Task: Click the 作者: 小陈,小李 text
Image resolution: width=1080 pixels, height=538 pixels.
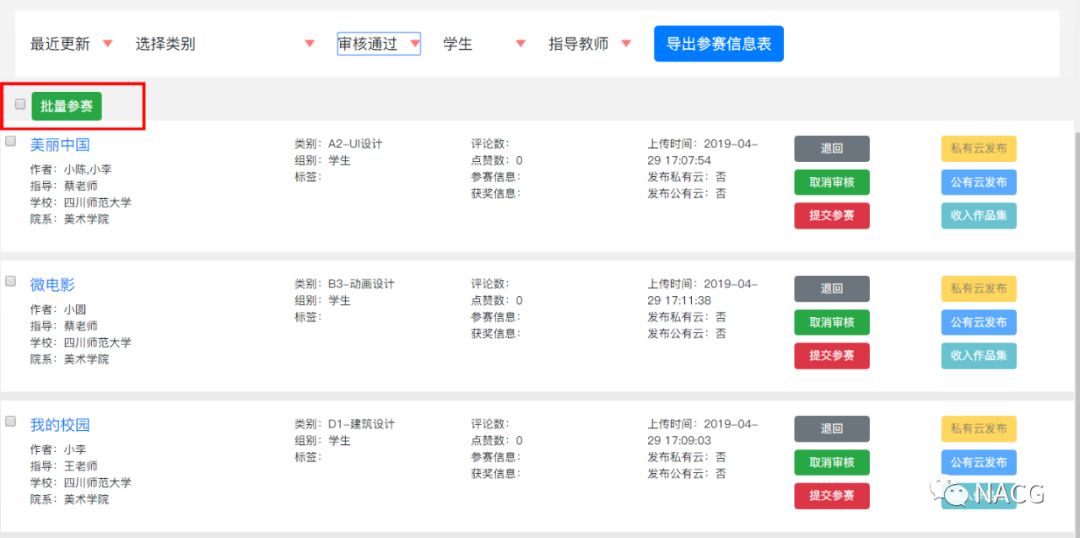Action: [x=71, y=169]
